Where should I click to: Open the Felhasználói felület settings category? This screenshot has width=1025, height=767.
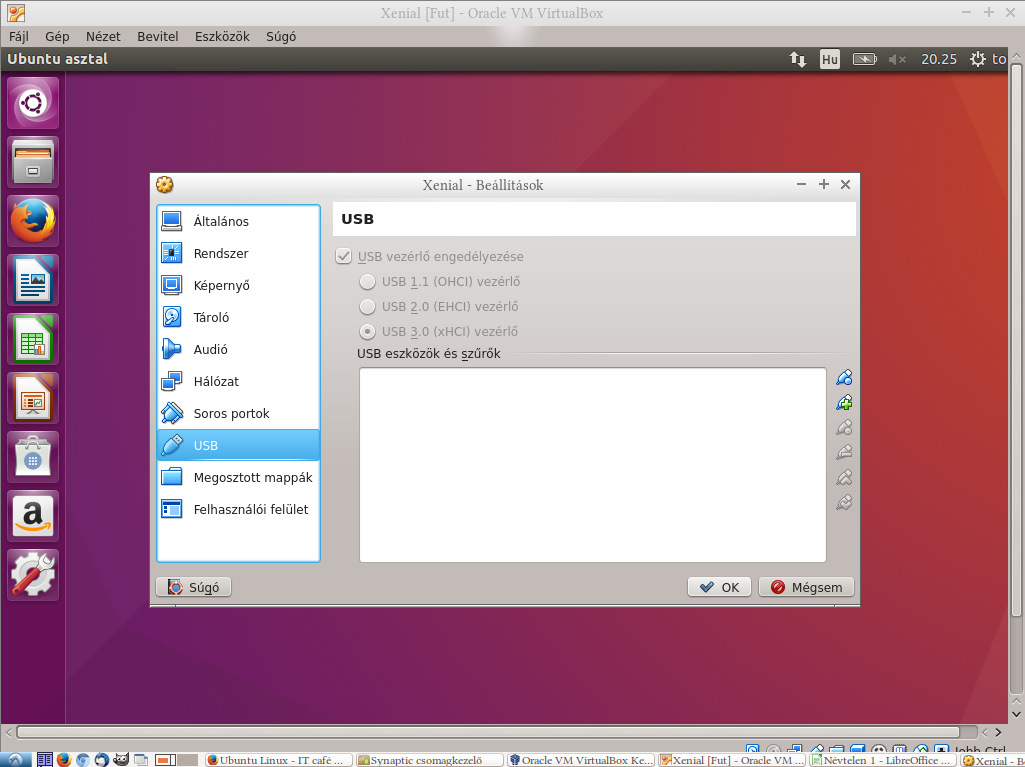[238, 509]
